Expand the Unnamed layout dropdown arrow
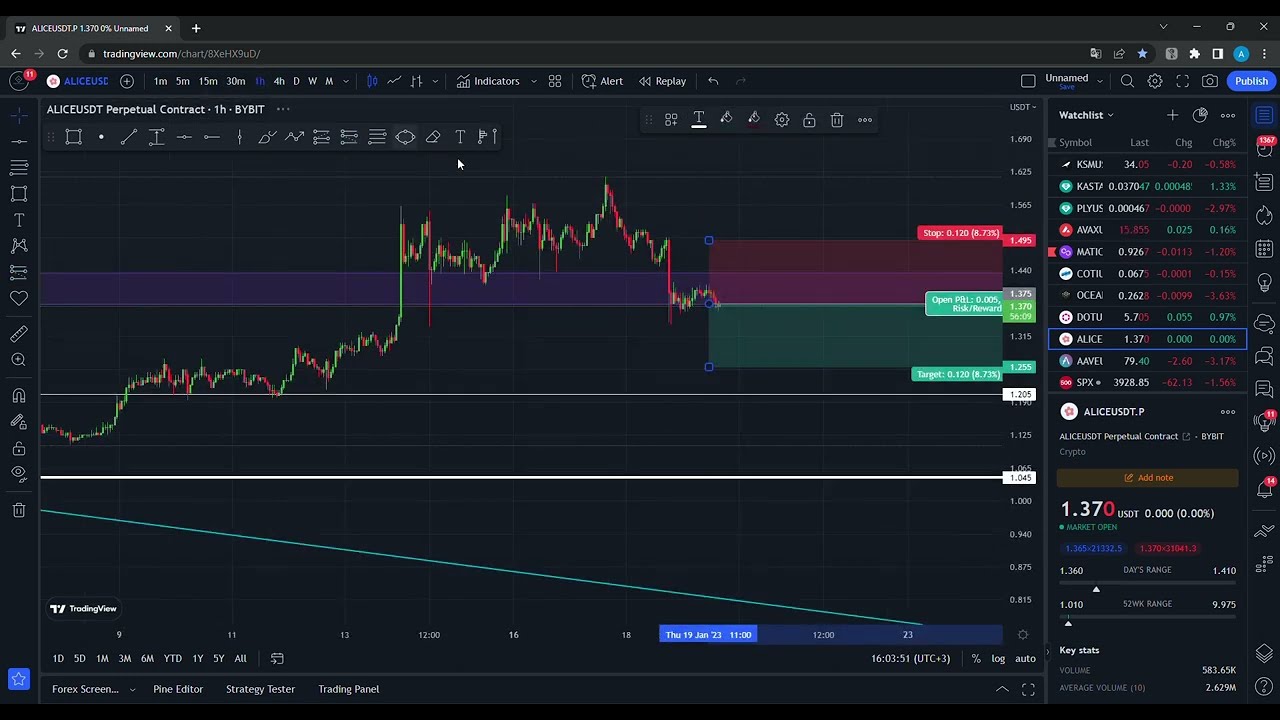This screenshot has width=1280, height=720. click(x=1100, y=81)
